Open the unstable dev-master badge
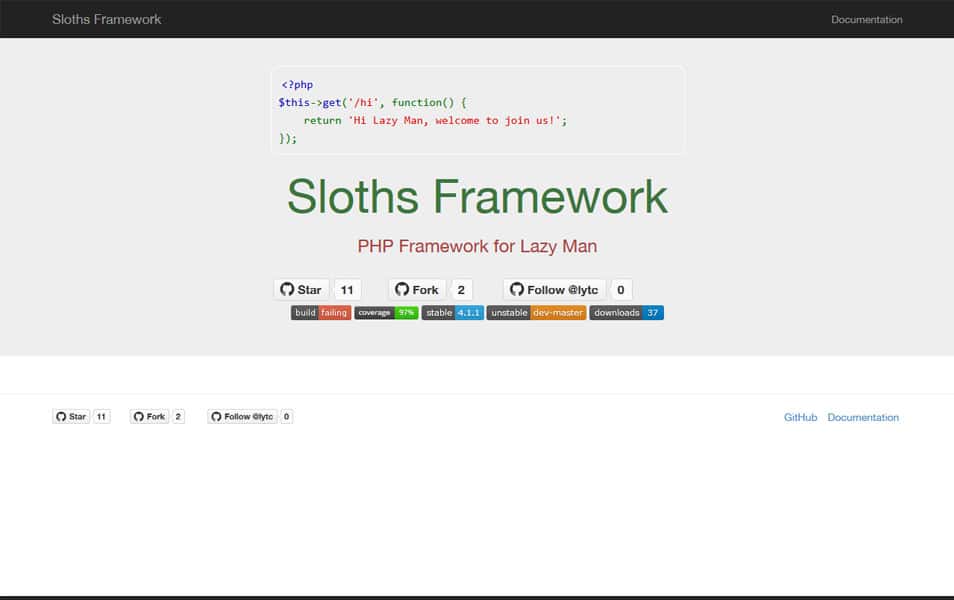Viewport: 954px width, 600px height. click(536, 313)
